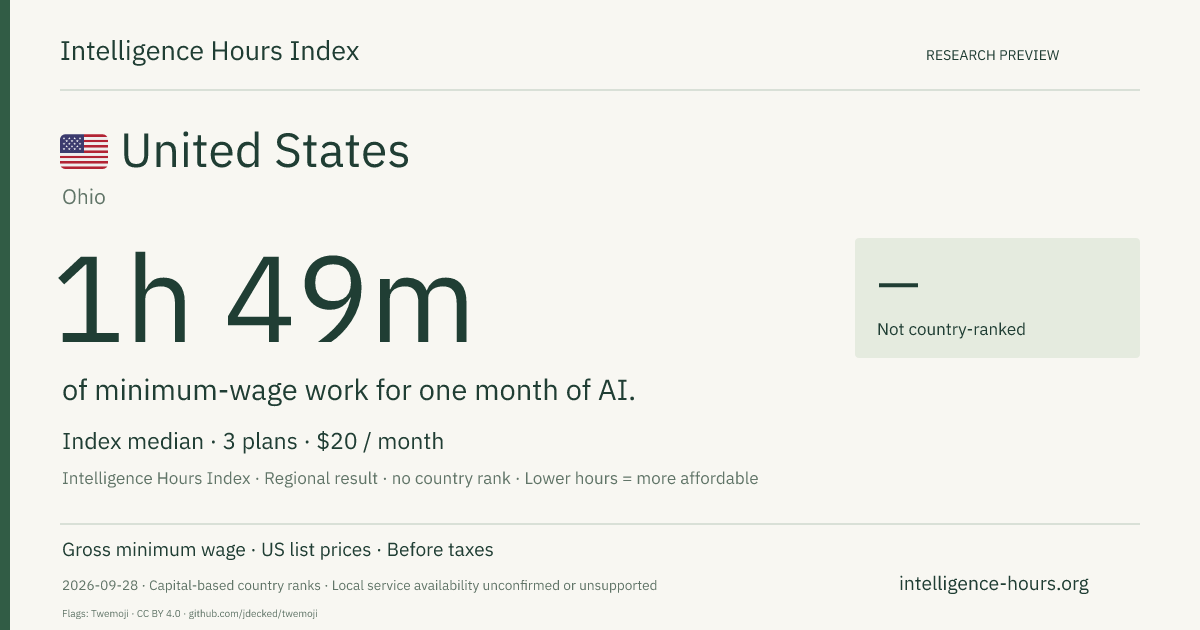The height and width of the screenshot is (630, 1200).
Task: Click the 1h 49m result figure
Action: pyautogui.click(x=264, y=301)
